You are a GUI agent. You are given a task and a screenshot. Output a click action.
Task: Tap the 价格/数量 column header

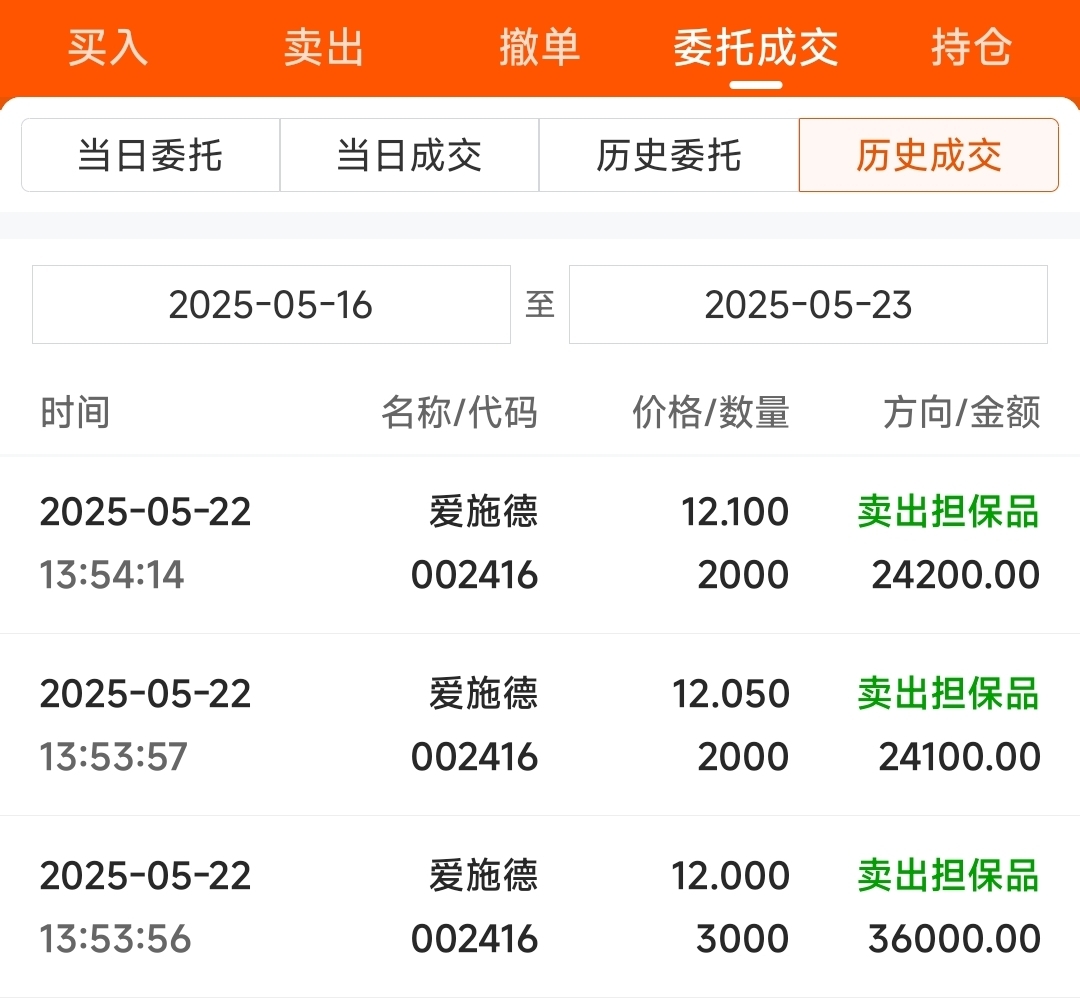click(x=711, y=412)
